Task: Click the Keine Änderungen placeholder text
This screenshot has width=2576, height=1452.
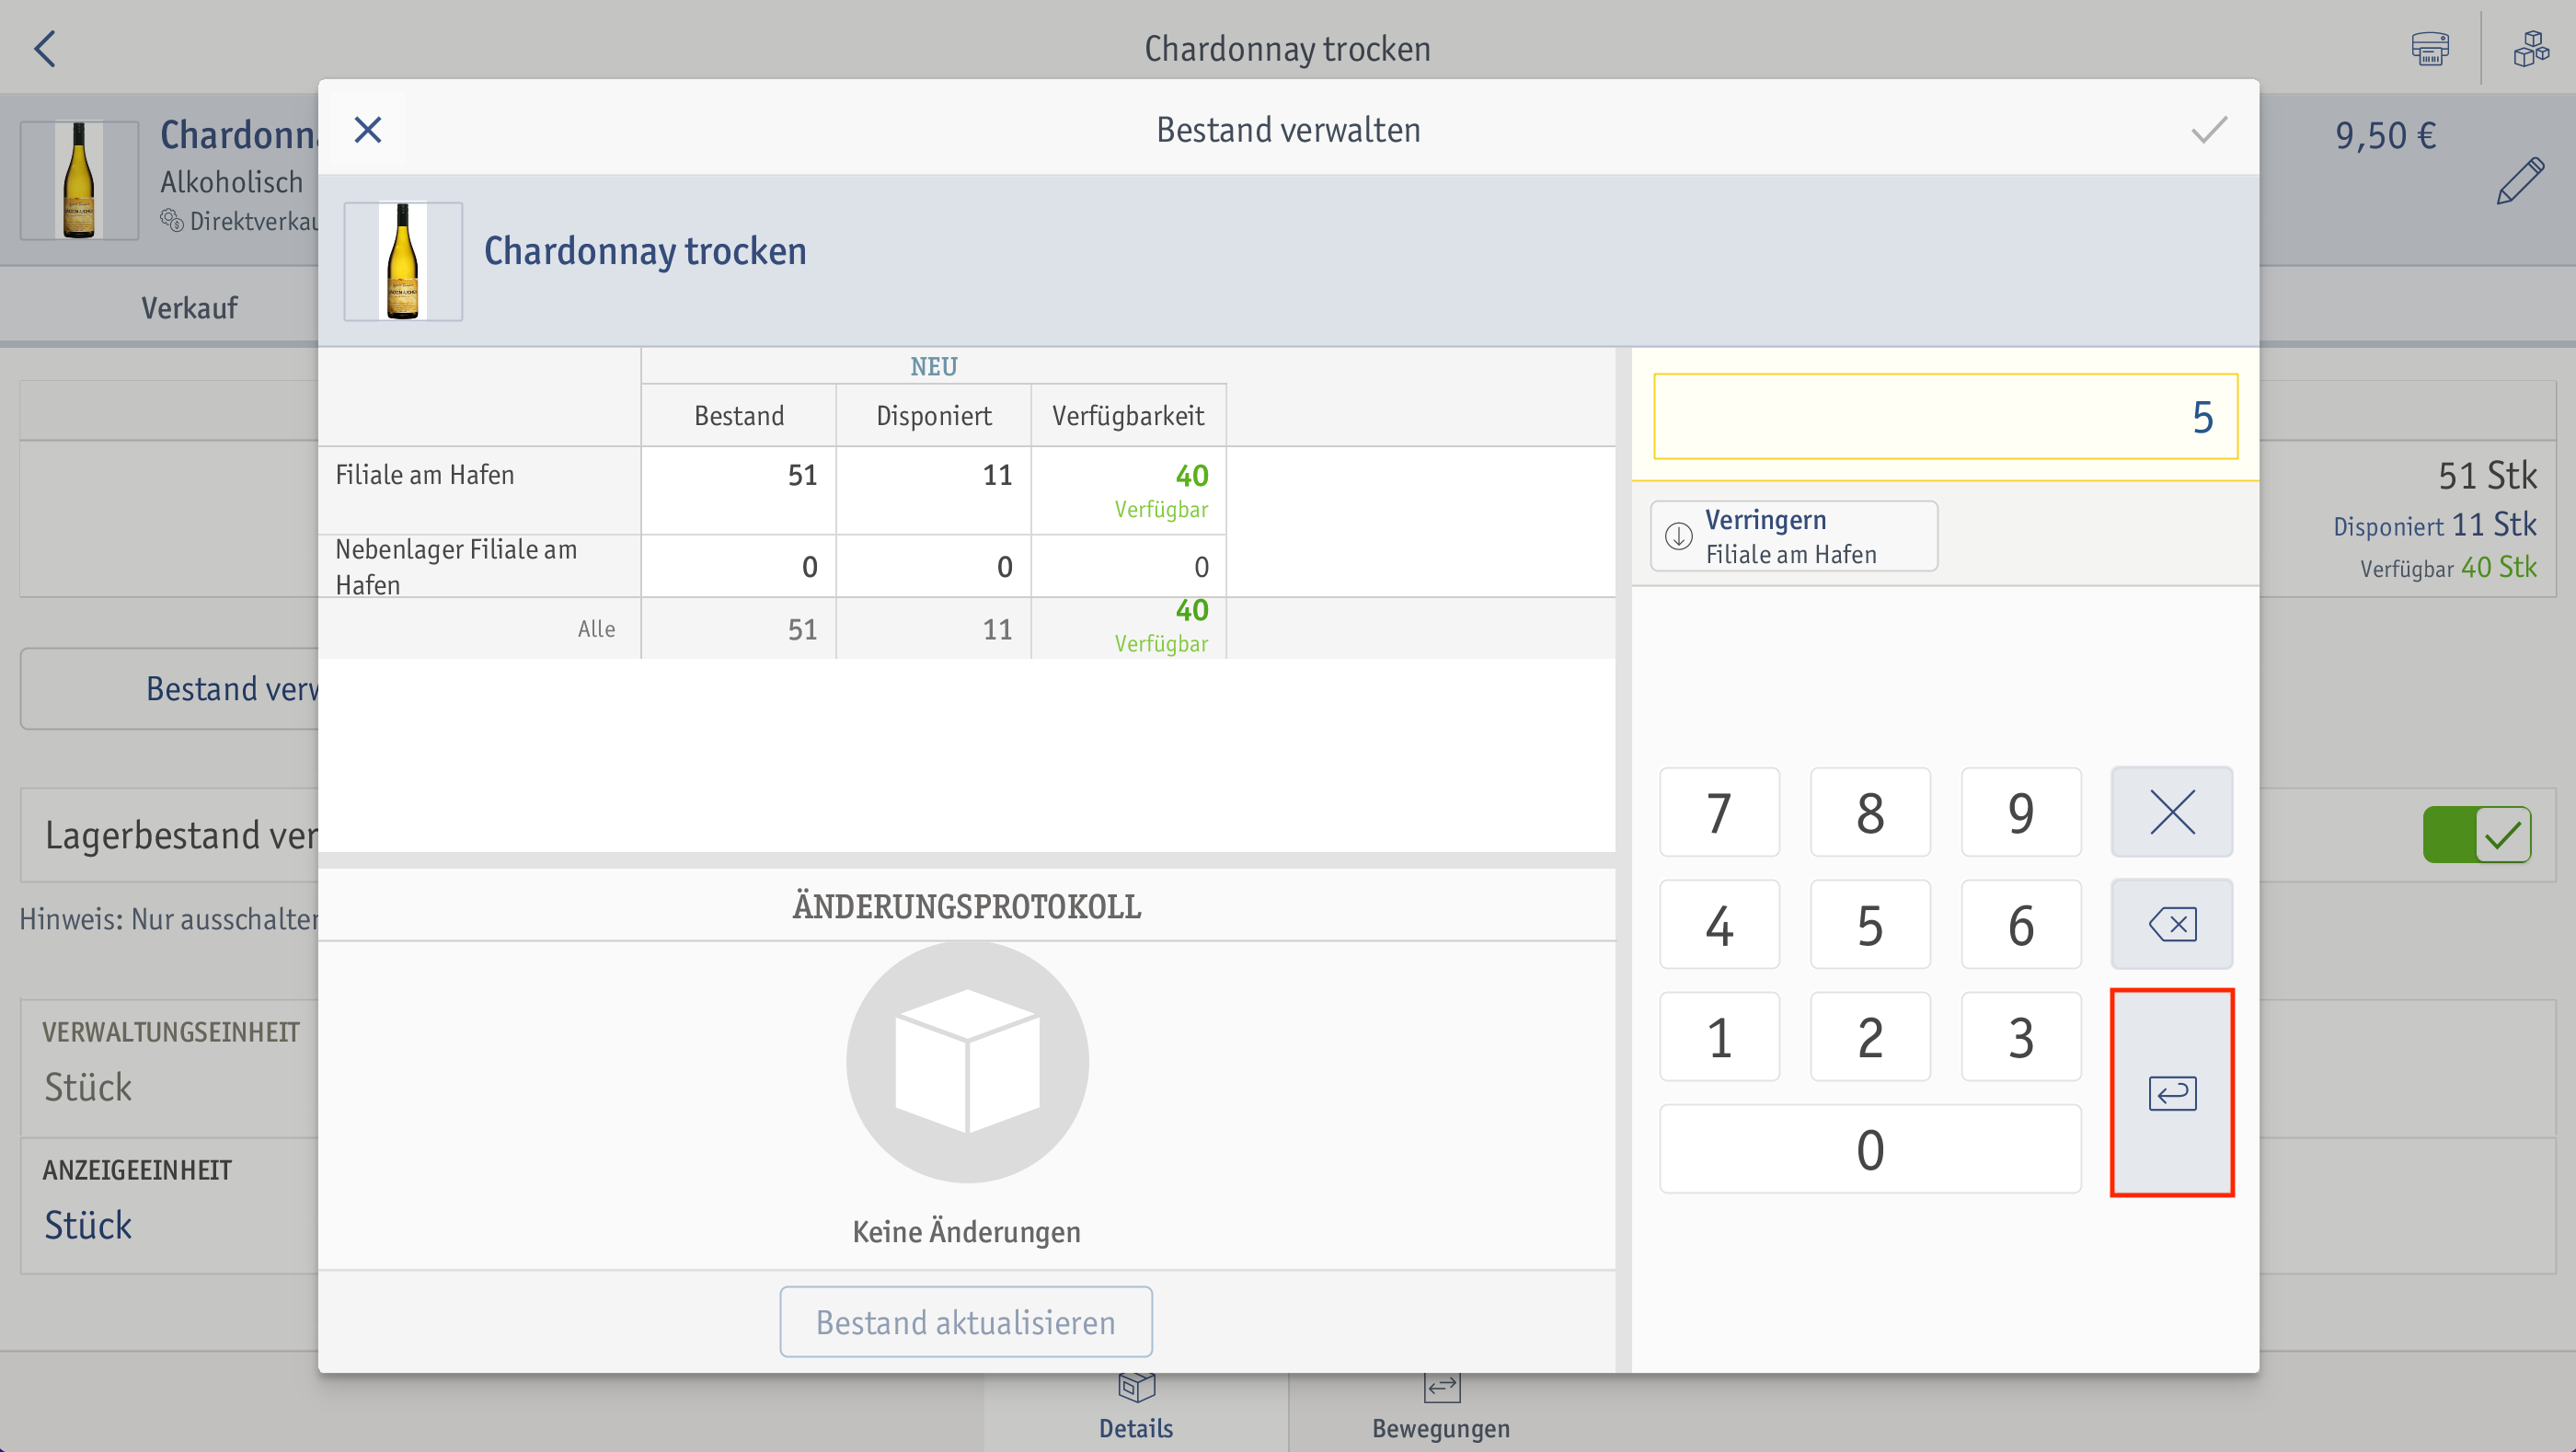Action: tap(966, 1231)
